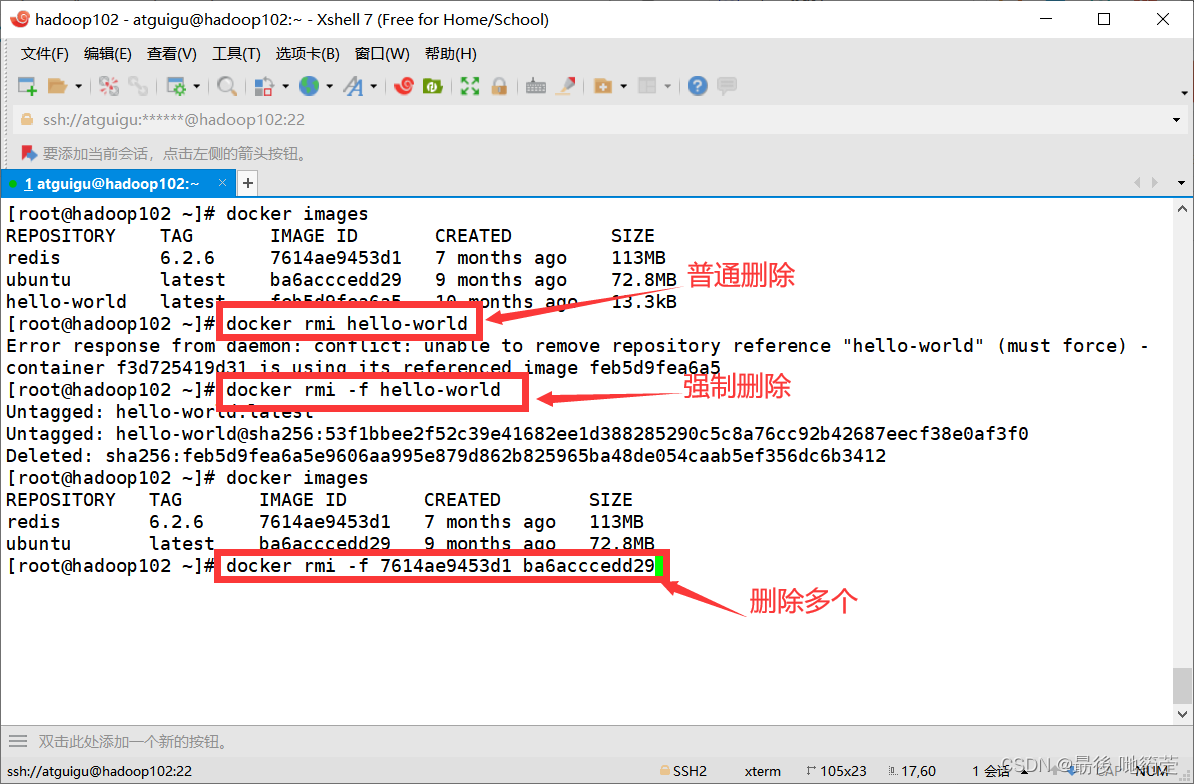Viewport: 1194px width, 784px height.
Task: Click the tab scroll right arrow
Action: 1155,183
